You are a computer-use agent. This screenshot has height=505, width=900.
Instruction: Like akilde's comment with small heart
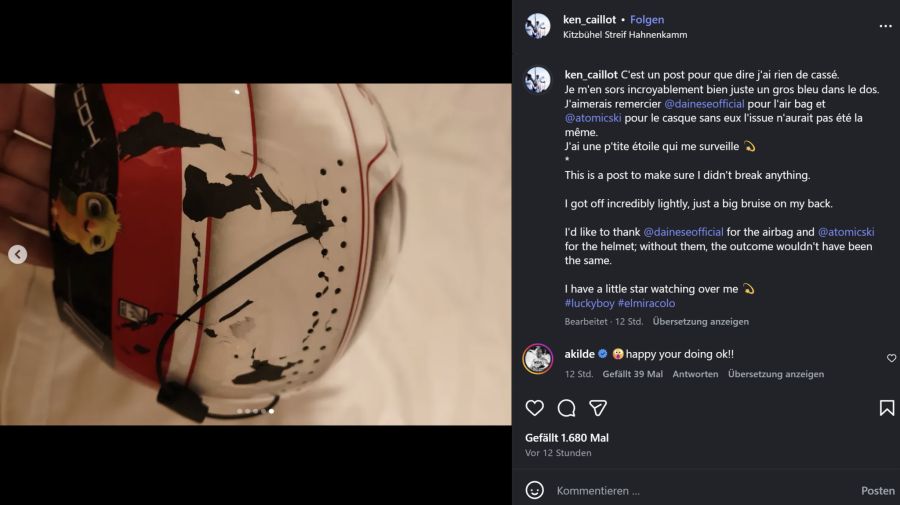pyautogui.click(x=891, y=358)
